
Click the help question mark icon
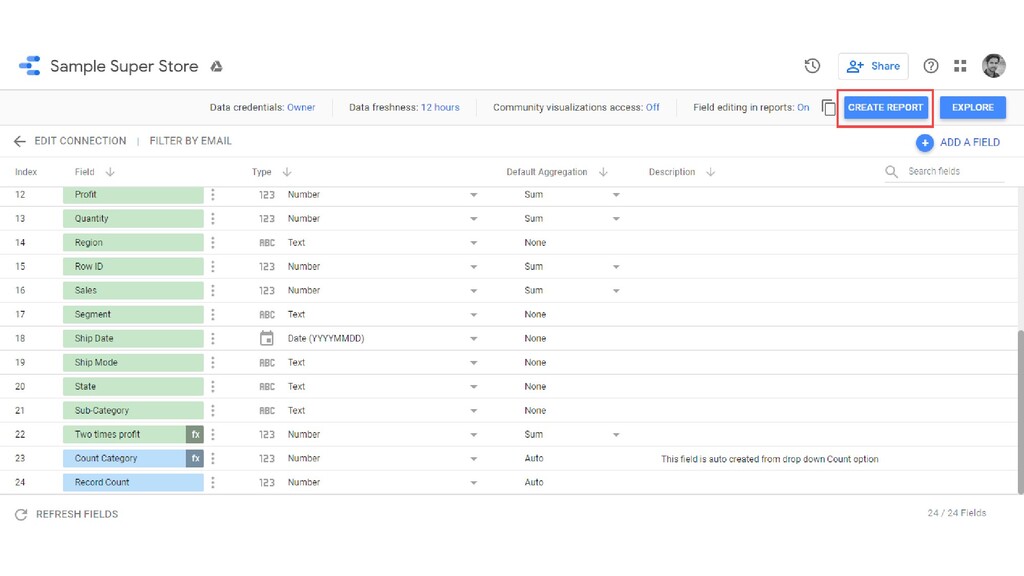(x=931, y=66)
